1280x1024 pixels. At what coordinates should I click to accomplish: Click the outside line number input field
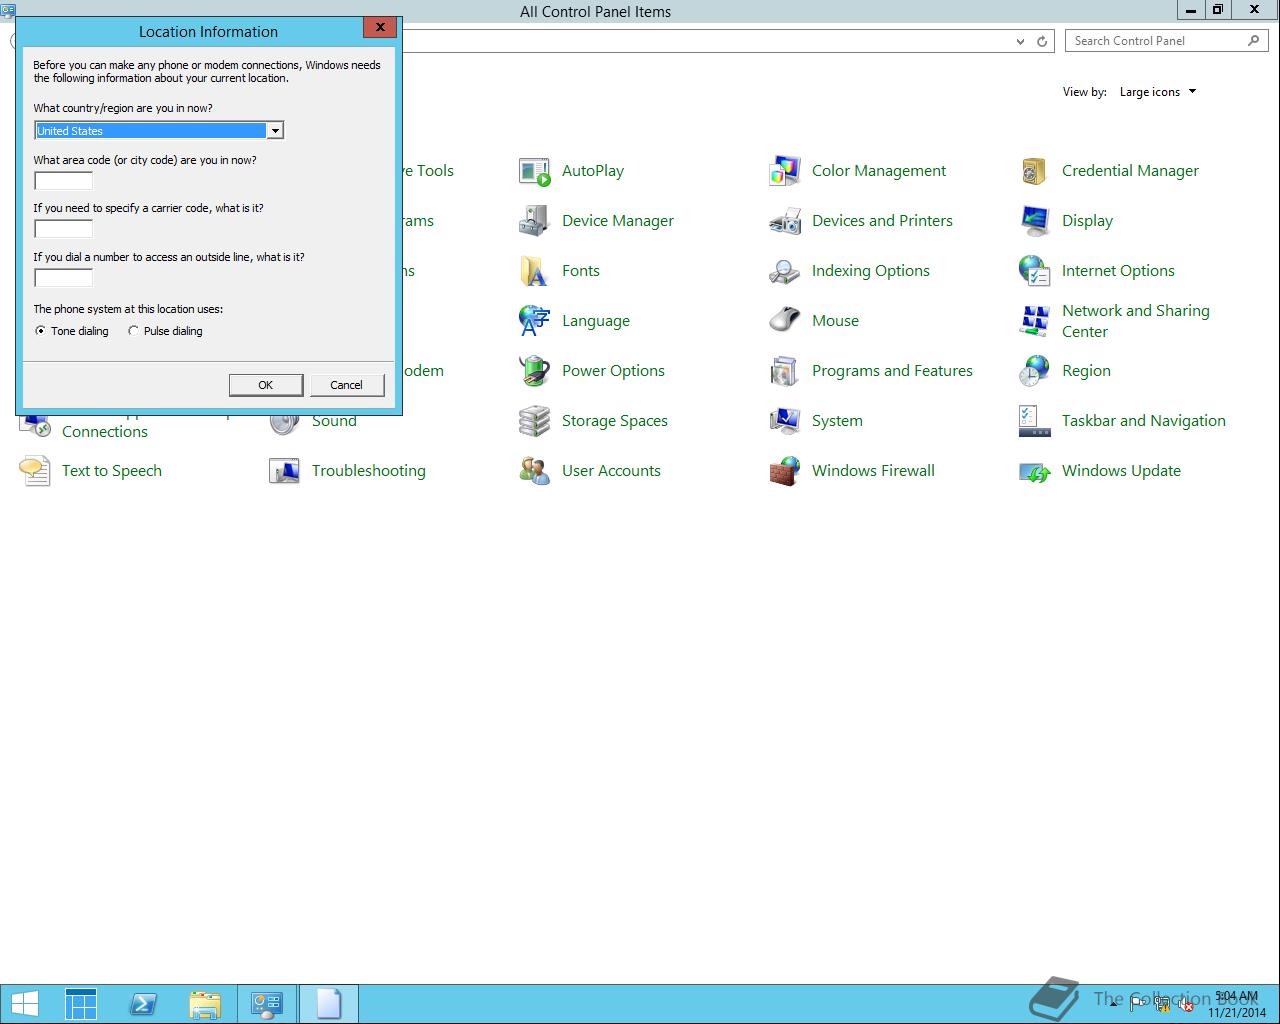coord(63,278)
